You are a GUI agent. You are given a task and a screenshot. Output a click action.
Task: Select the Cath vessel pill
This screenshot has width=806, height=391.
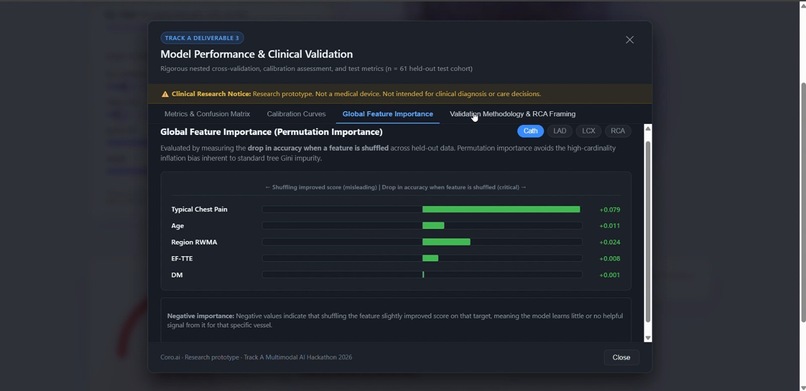tap(530, 131)
